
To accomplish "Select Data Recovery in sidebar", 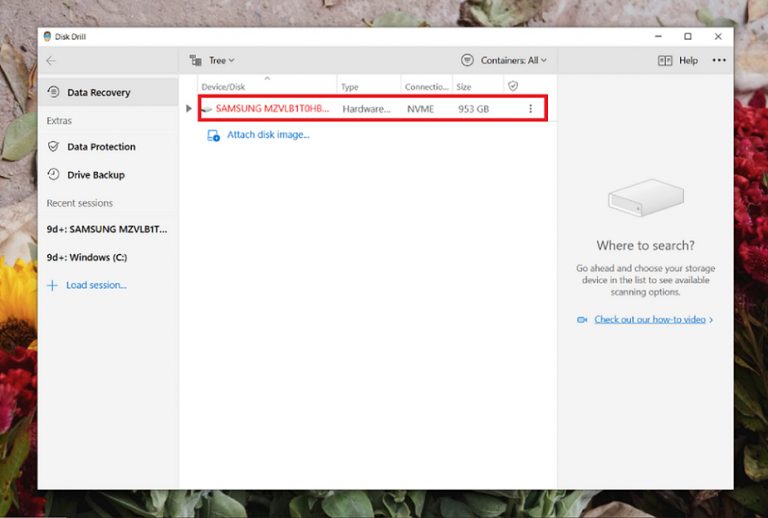I will 98,93.
